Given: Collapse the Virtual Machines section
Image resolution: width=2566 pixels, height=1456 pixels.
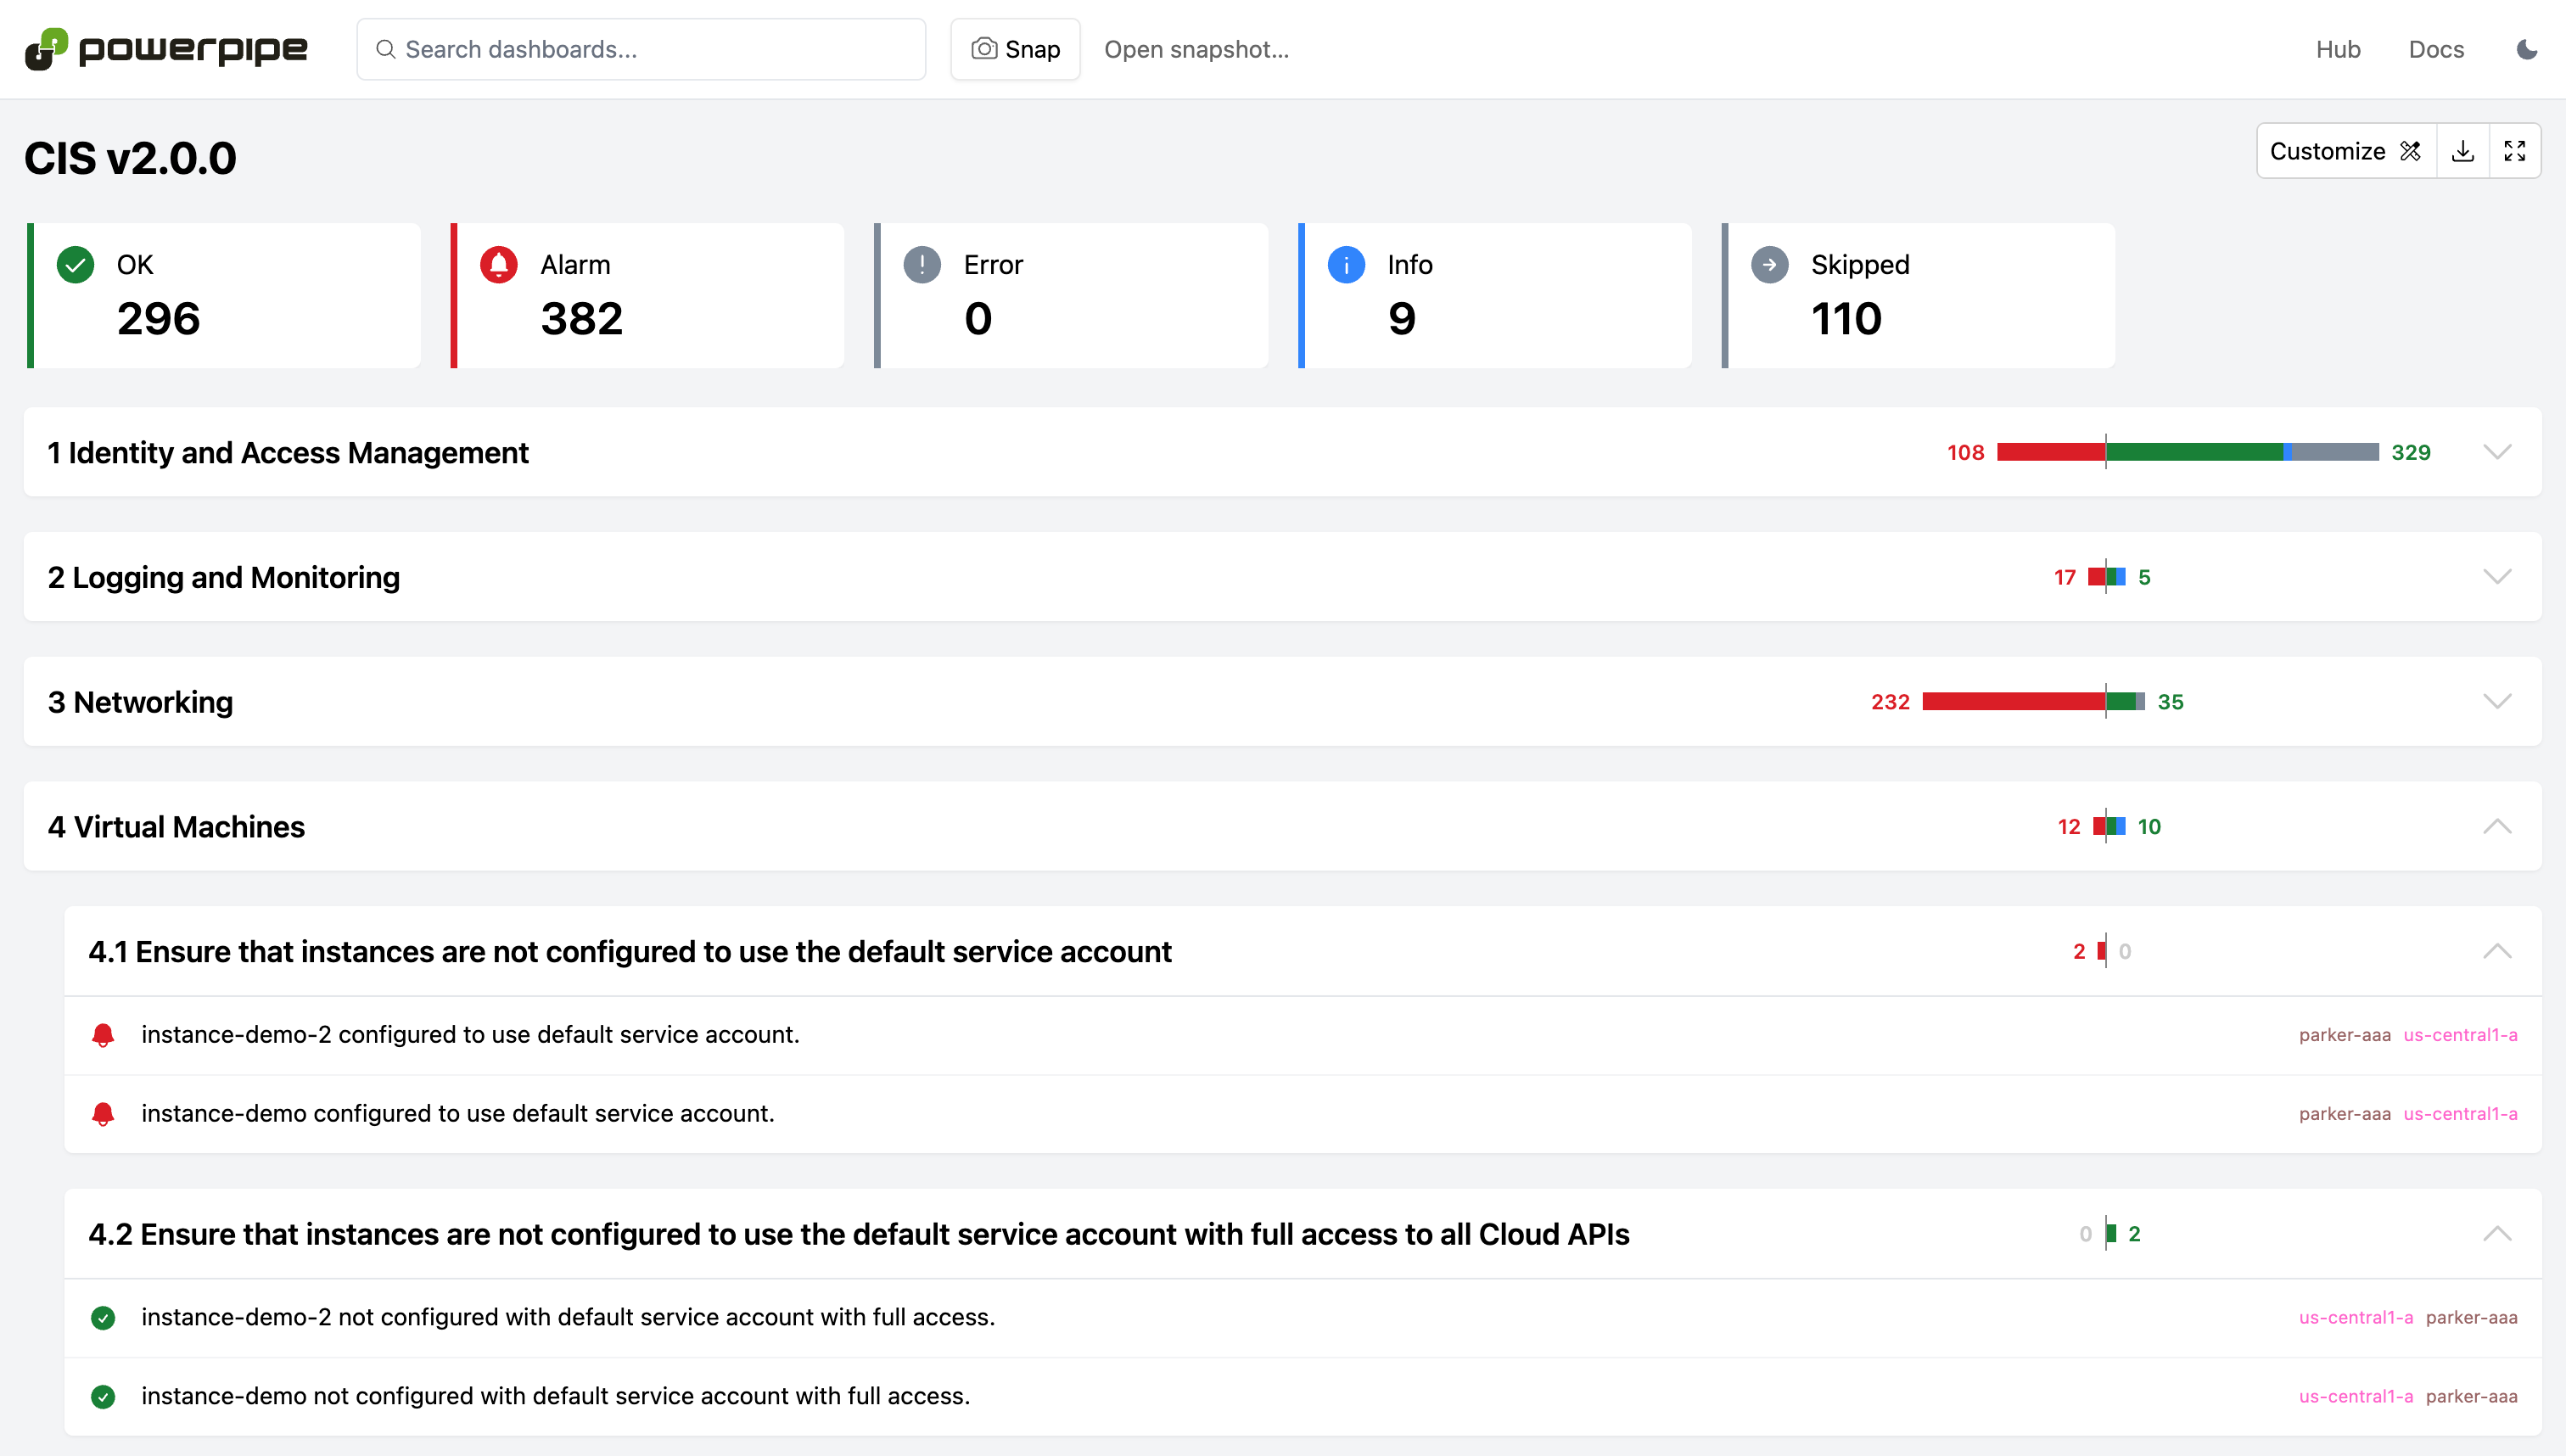Looking at the screenshot, I should point(2497,826).
